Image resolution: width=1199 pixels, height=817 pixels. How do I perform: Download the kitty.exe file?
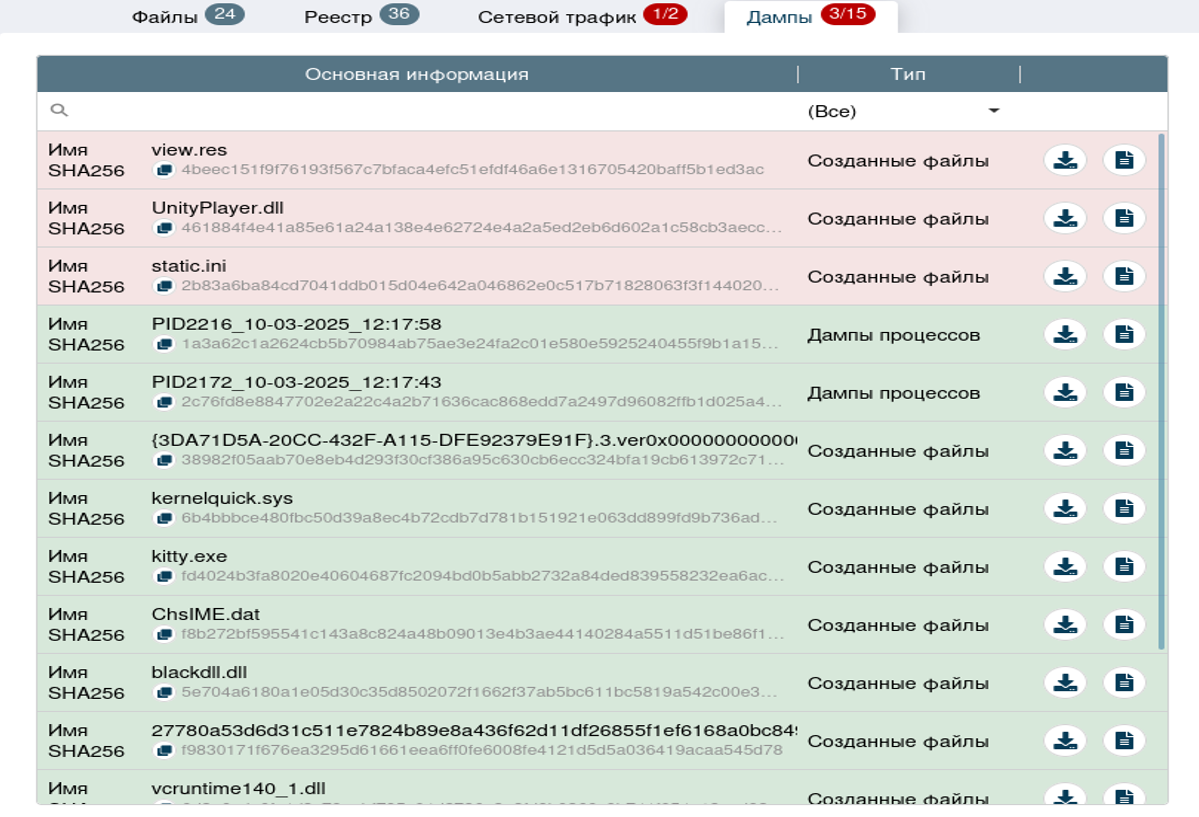[x=1066, y=566]
